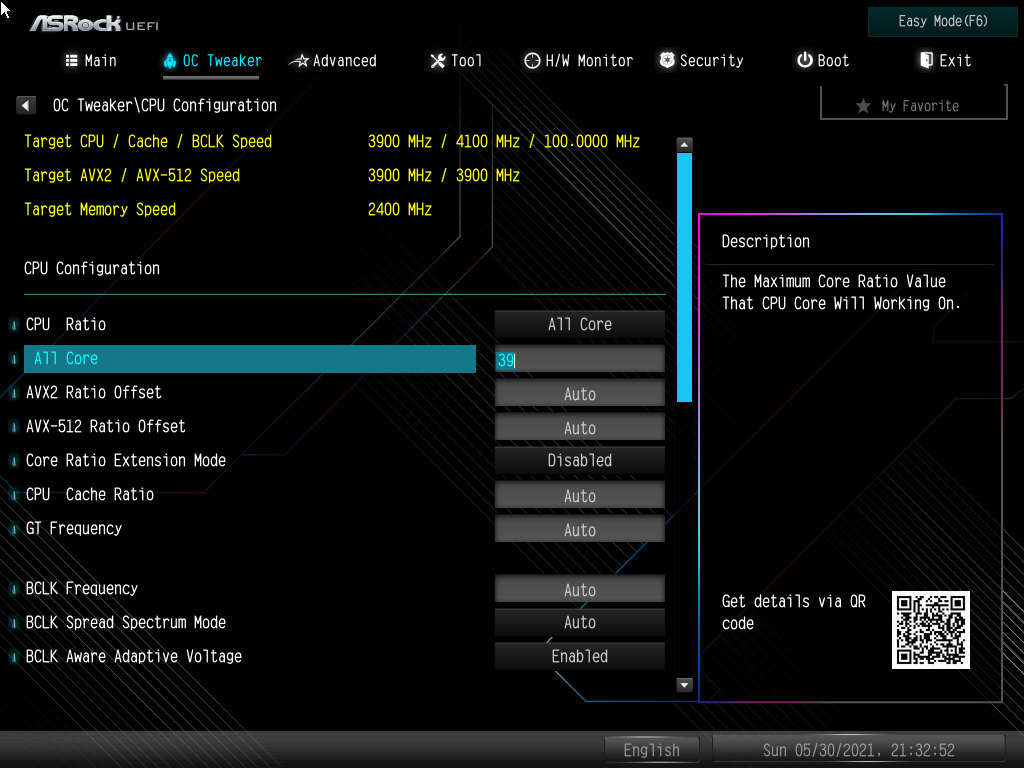Screen dimensions: 1024x768
Task: Open CPU Cache Ratio value
Action: click(x=579, y=495)
